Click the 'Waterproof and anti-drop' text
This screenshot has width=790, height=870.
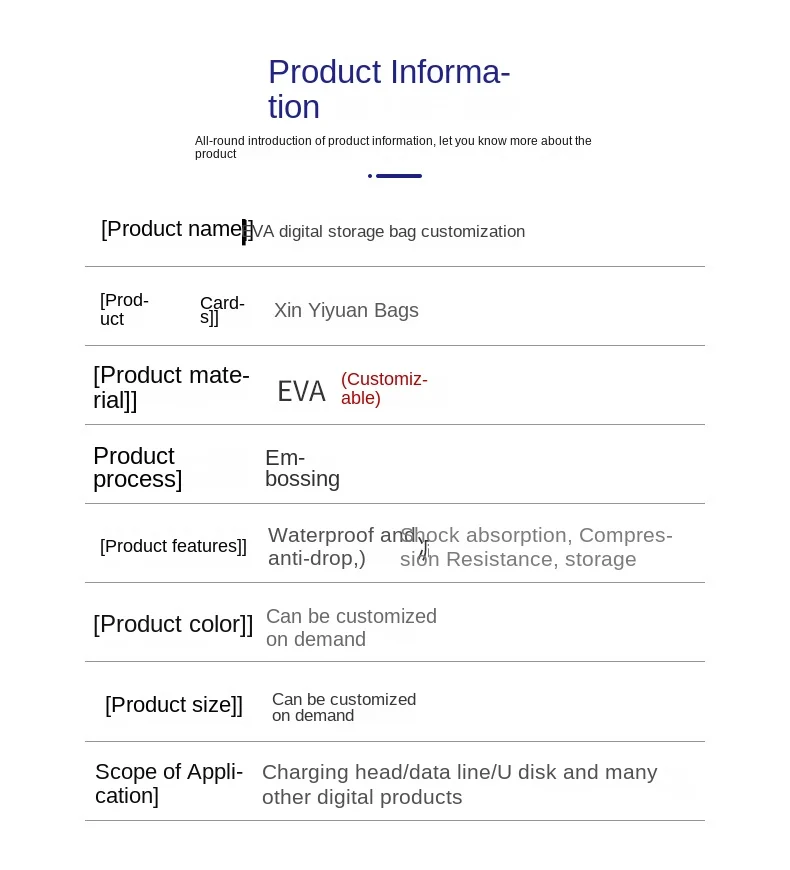coord(330,546)
